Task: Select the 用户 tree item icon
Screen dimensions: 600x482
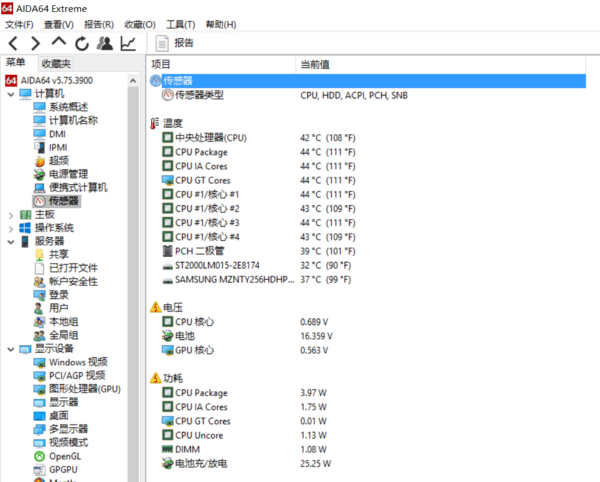Action: (39, 308)
